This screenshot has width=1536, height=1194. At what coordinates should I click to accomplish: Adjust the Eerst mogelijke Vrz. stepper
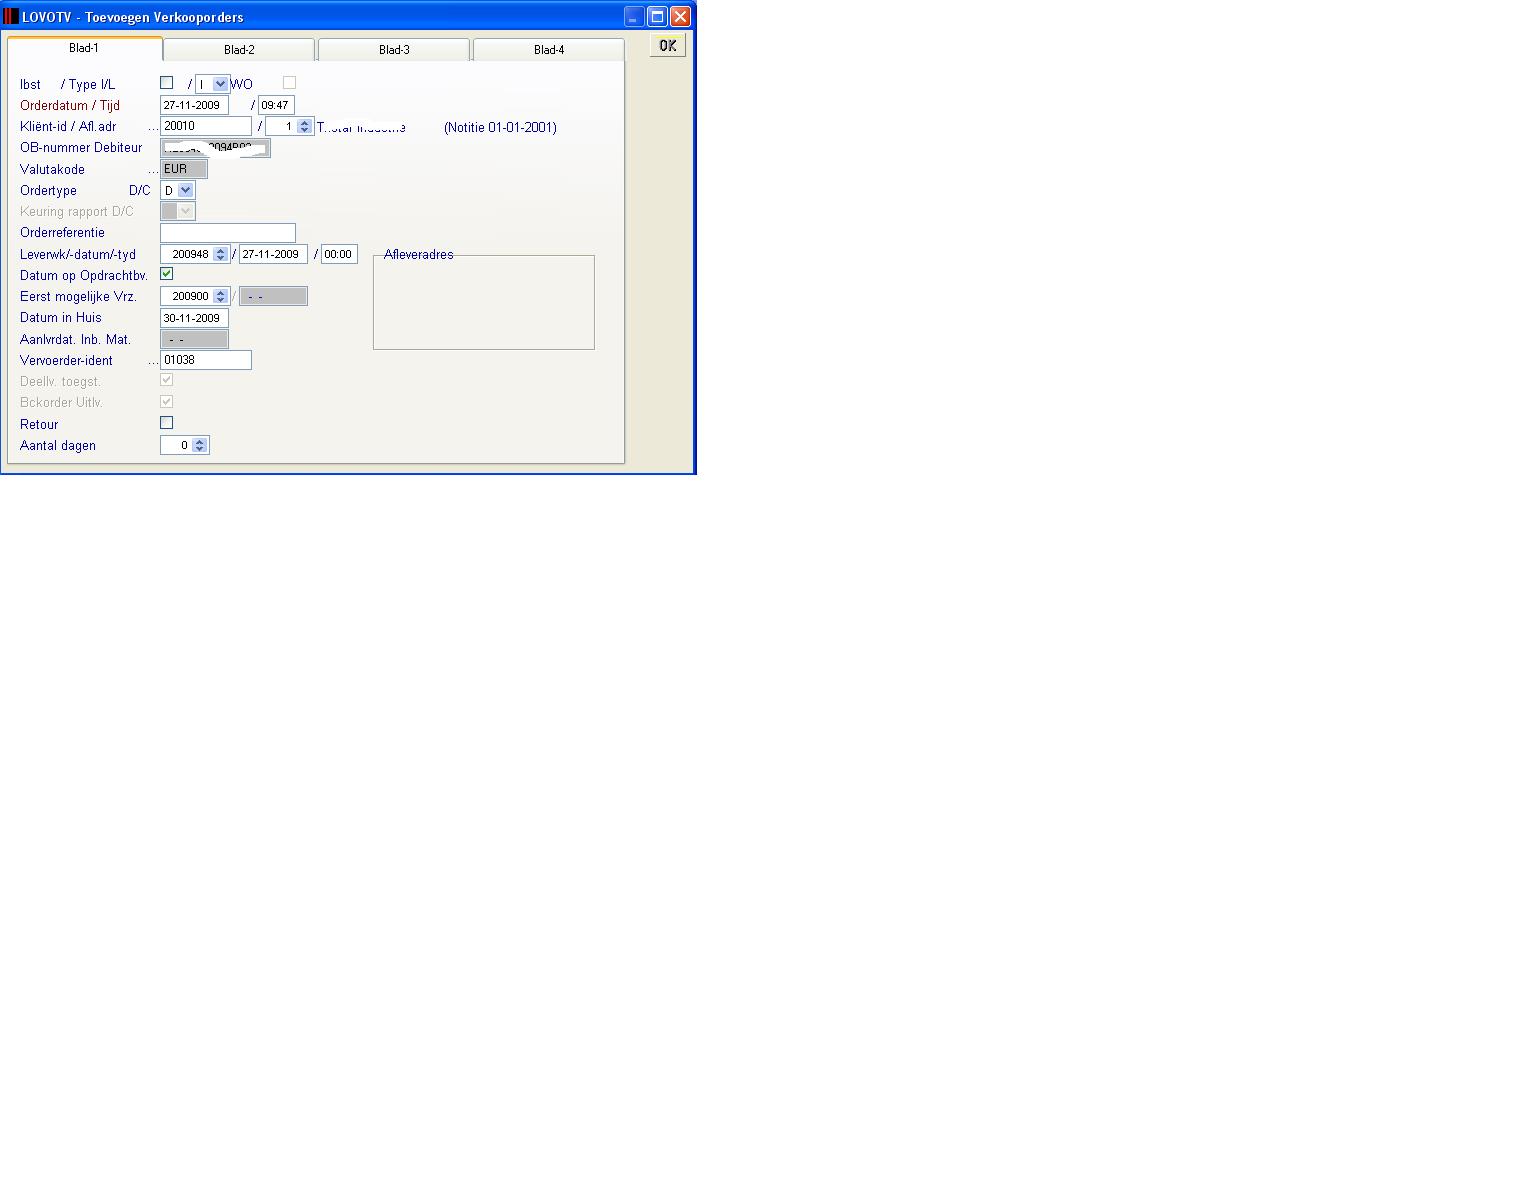221,296
